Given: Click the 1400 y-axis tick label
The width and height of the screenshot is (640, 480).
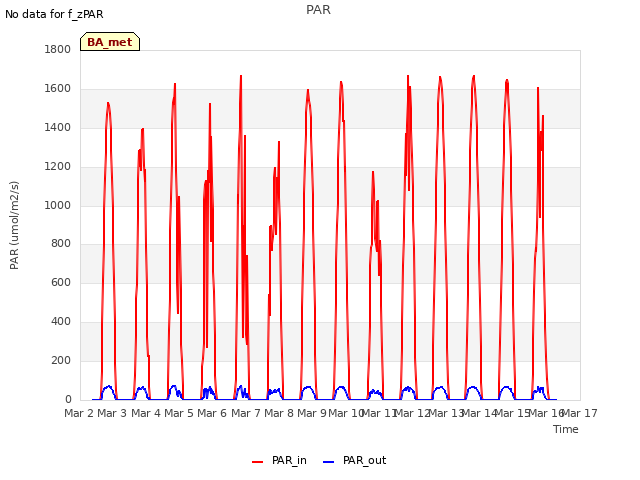Looking at the screenshot, I should [58, 127].
